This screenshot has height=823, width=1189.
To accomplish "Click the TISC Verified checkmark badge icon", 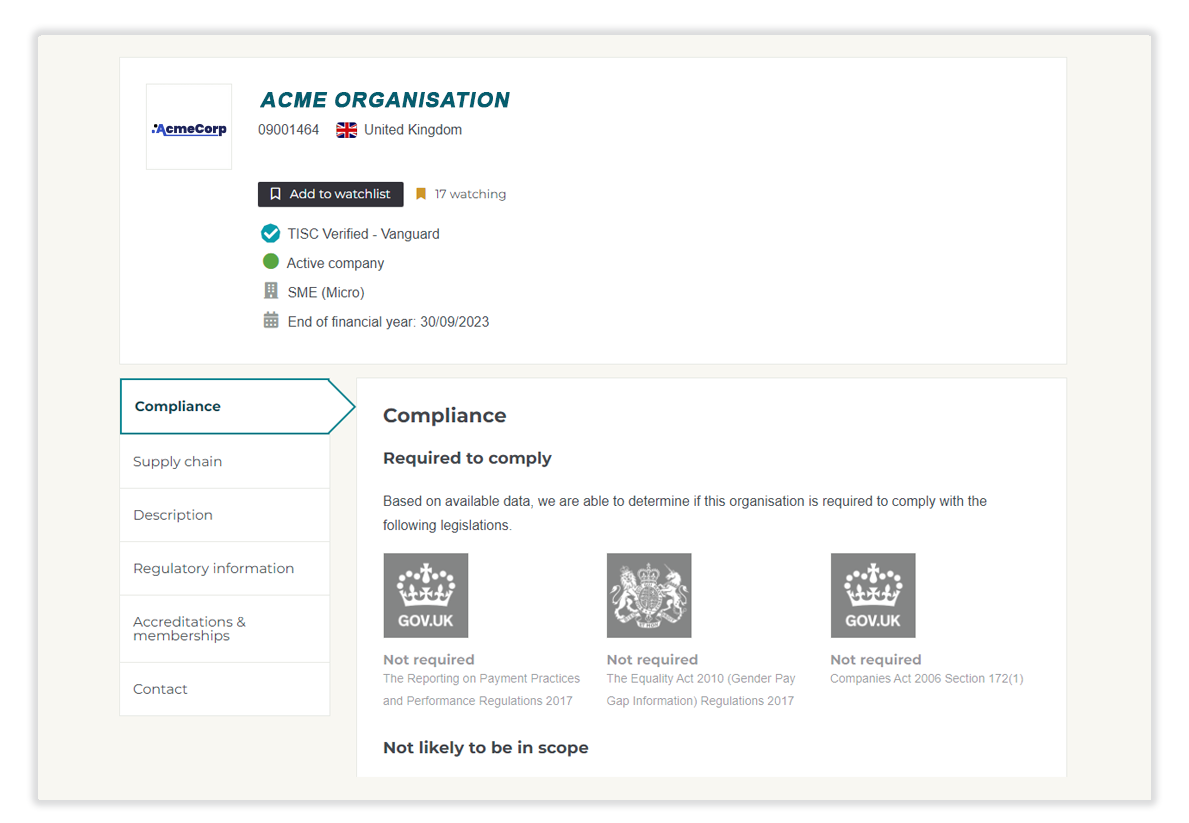I will pos(270,234).
